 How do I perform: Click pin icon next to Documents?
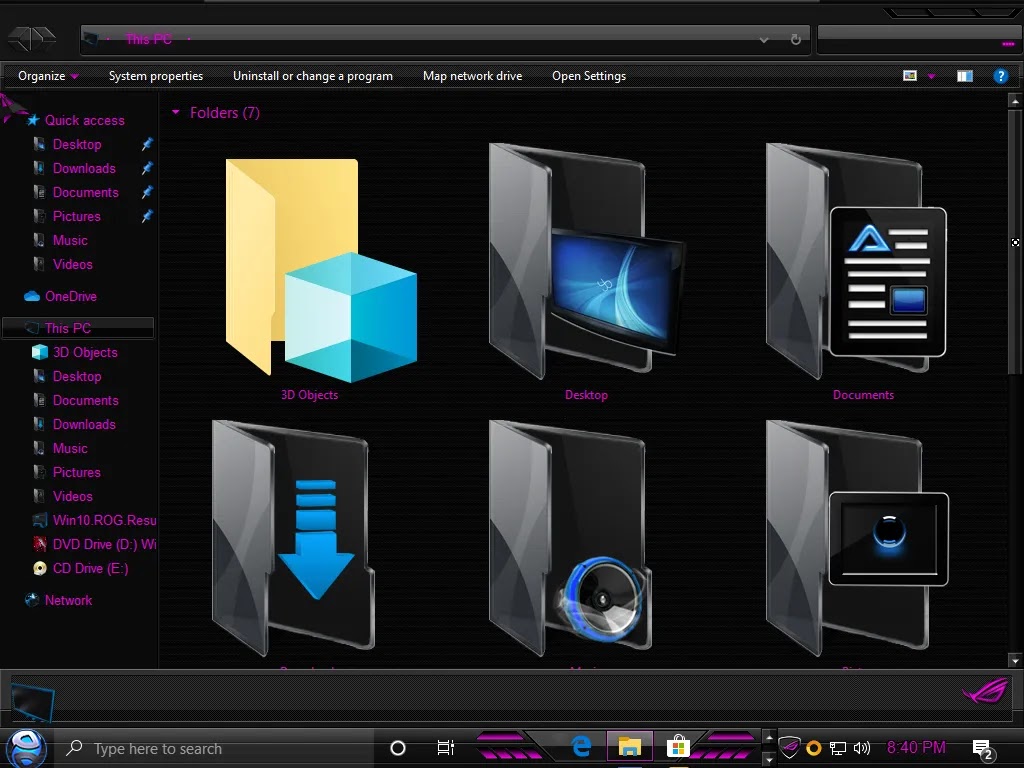(147, 193)
